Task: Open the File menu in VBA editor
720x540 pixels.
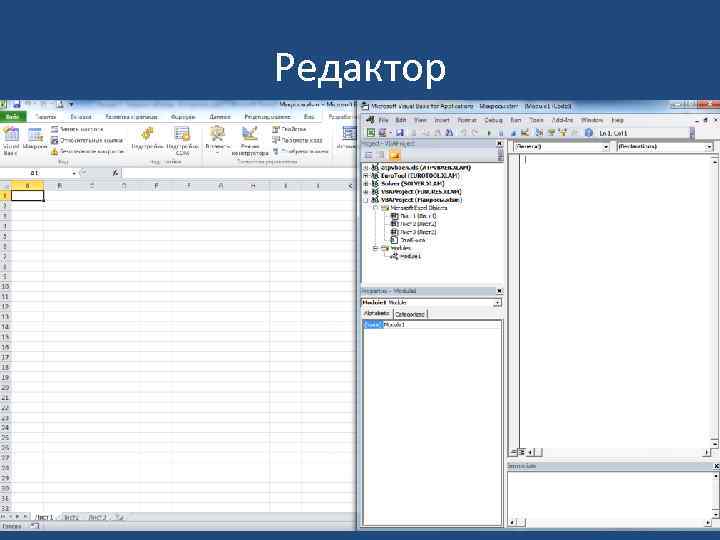Action: (x=384, y=120)
